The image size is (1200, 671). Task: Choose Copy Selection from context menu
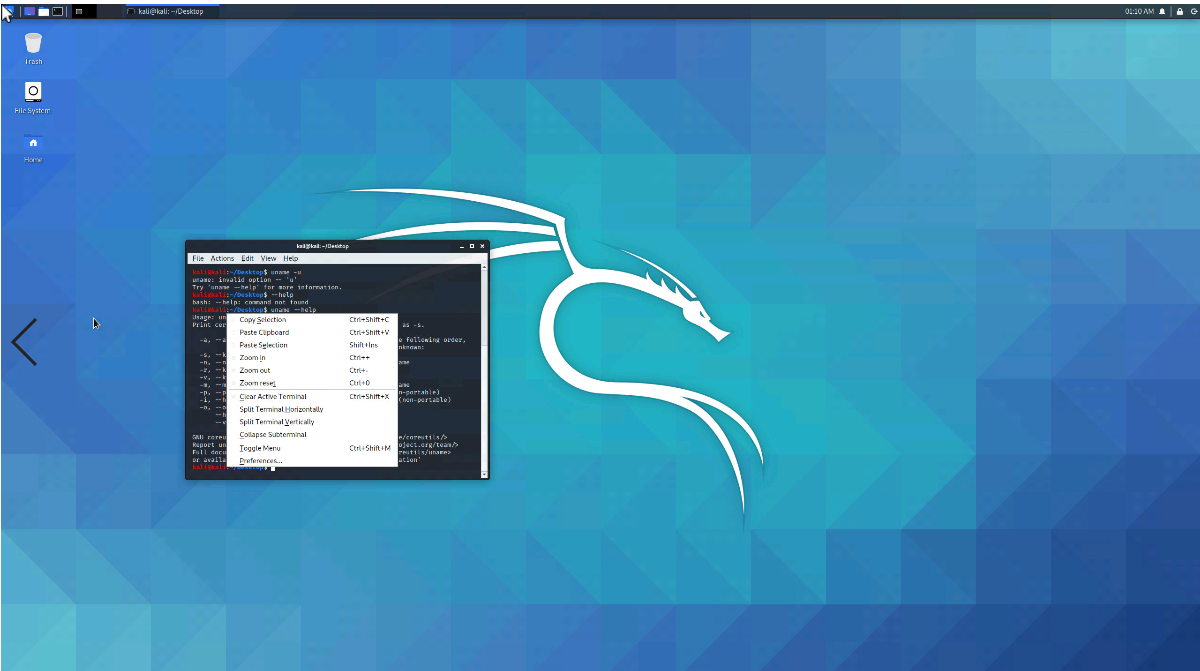coord(313,320)
